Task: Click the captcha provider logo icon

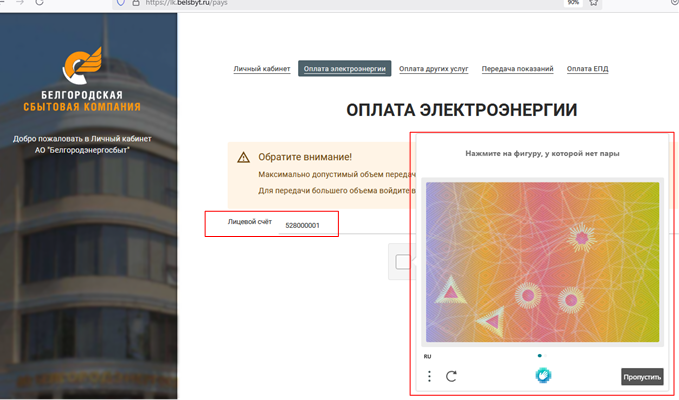Action: 543,376
